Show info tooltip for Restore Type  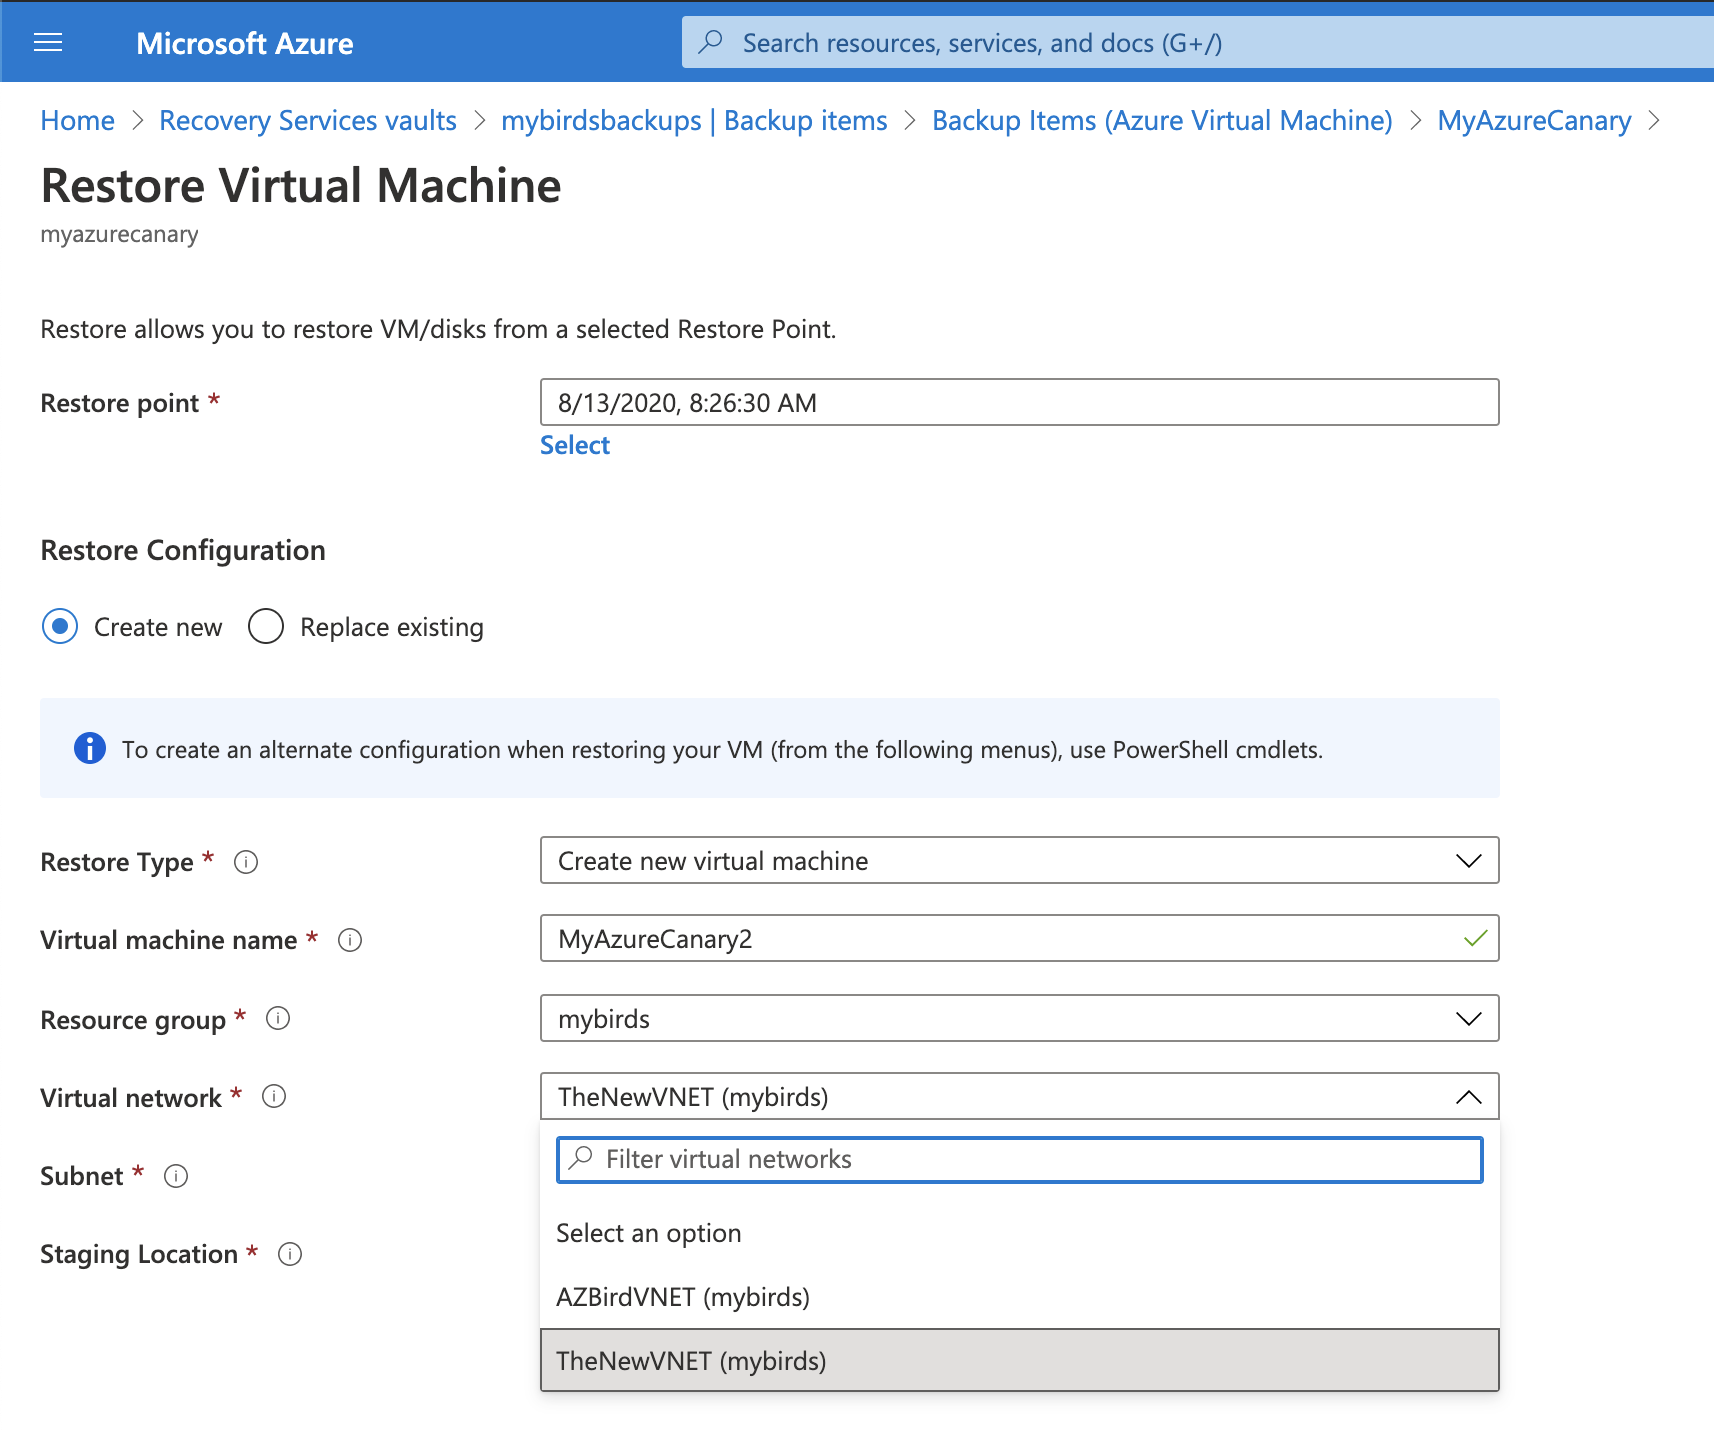(x=246, y=862)
